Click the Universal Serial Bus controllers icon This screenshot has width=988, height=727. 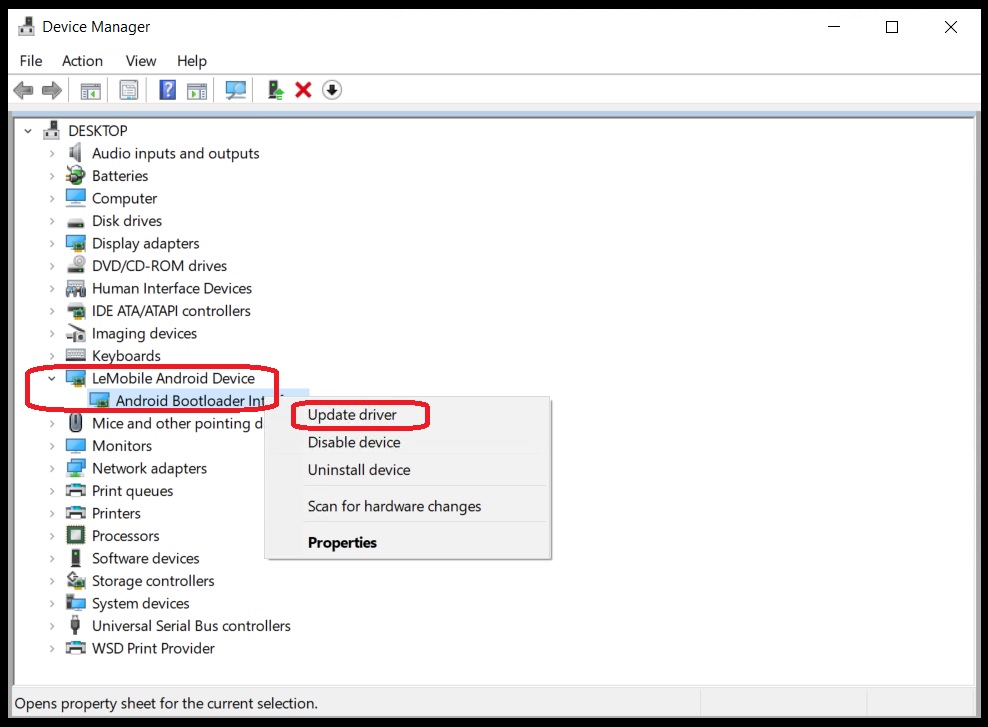pyautogui.click(x=75, y=626)
